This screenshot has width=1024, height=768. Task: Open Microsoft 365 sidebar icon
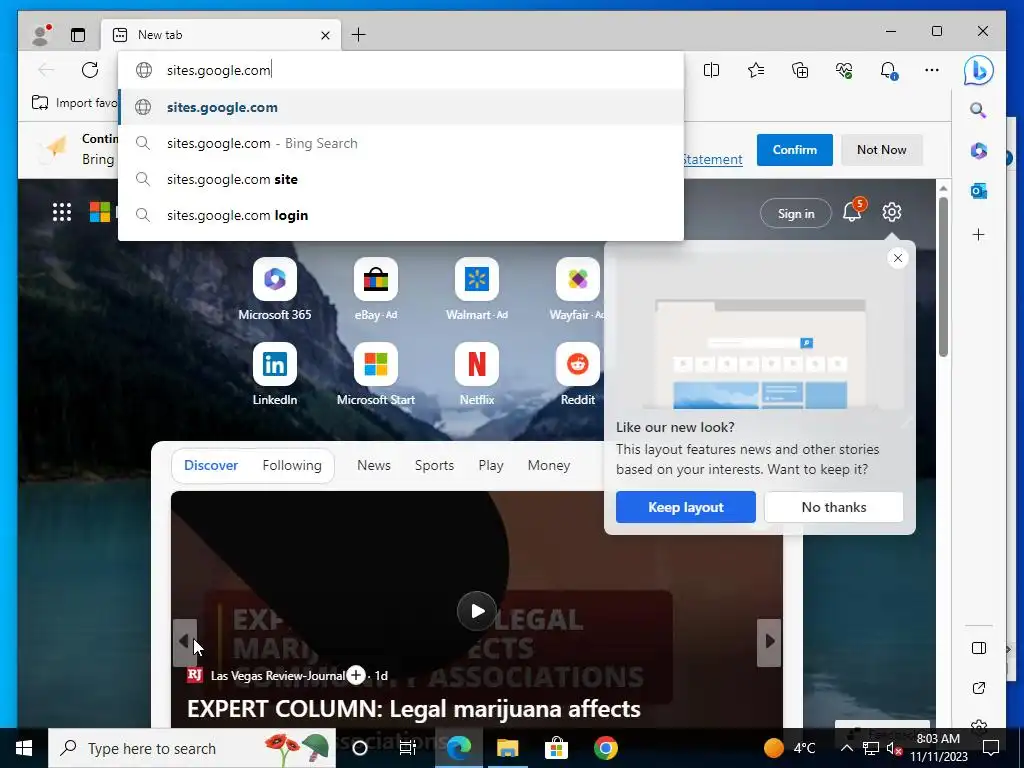tap(978, 151)
